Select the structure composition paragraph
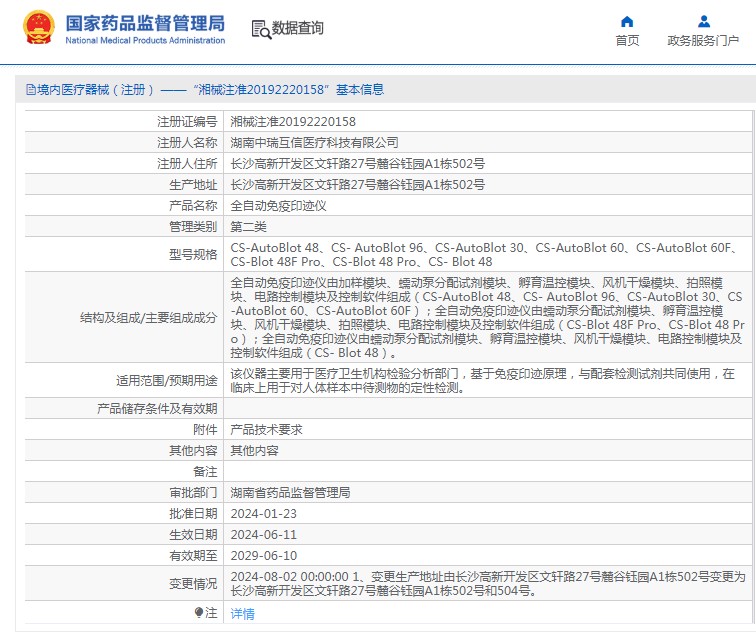This screenshot has width=756, height=639. pyautogui.click(x=487, y=318)
